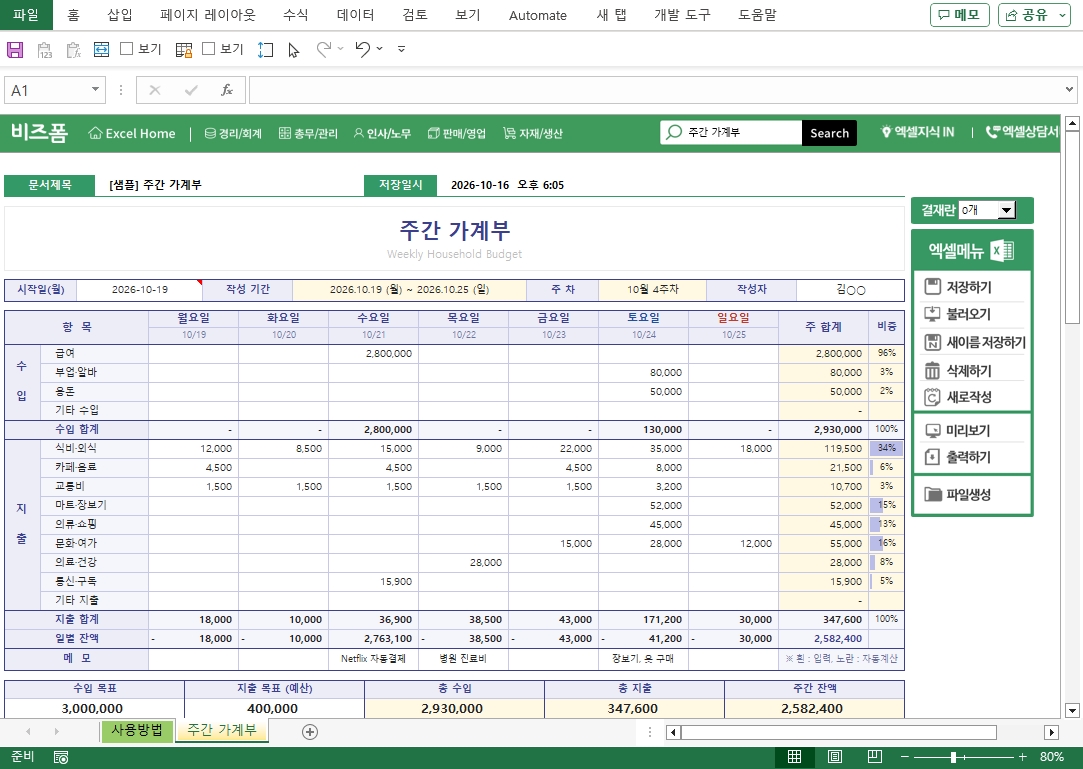Click the 불러오기 load icon

coord(932,314)
